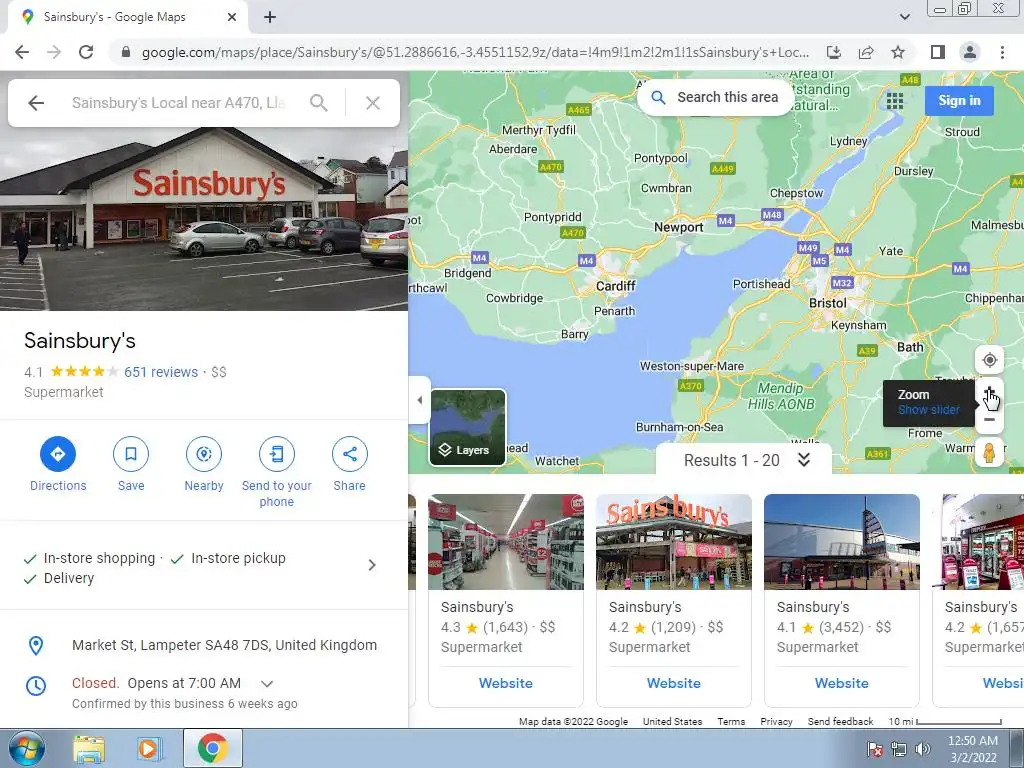Viewport: 1024px width, 768px height.
Task: Open the Layers map type switcher
Action: pyautogui.click(x=468, y=427)
